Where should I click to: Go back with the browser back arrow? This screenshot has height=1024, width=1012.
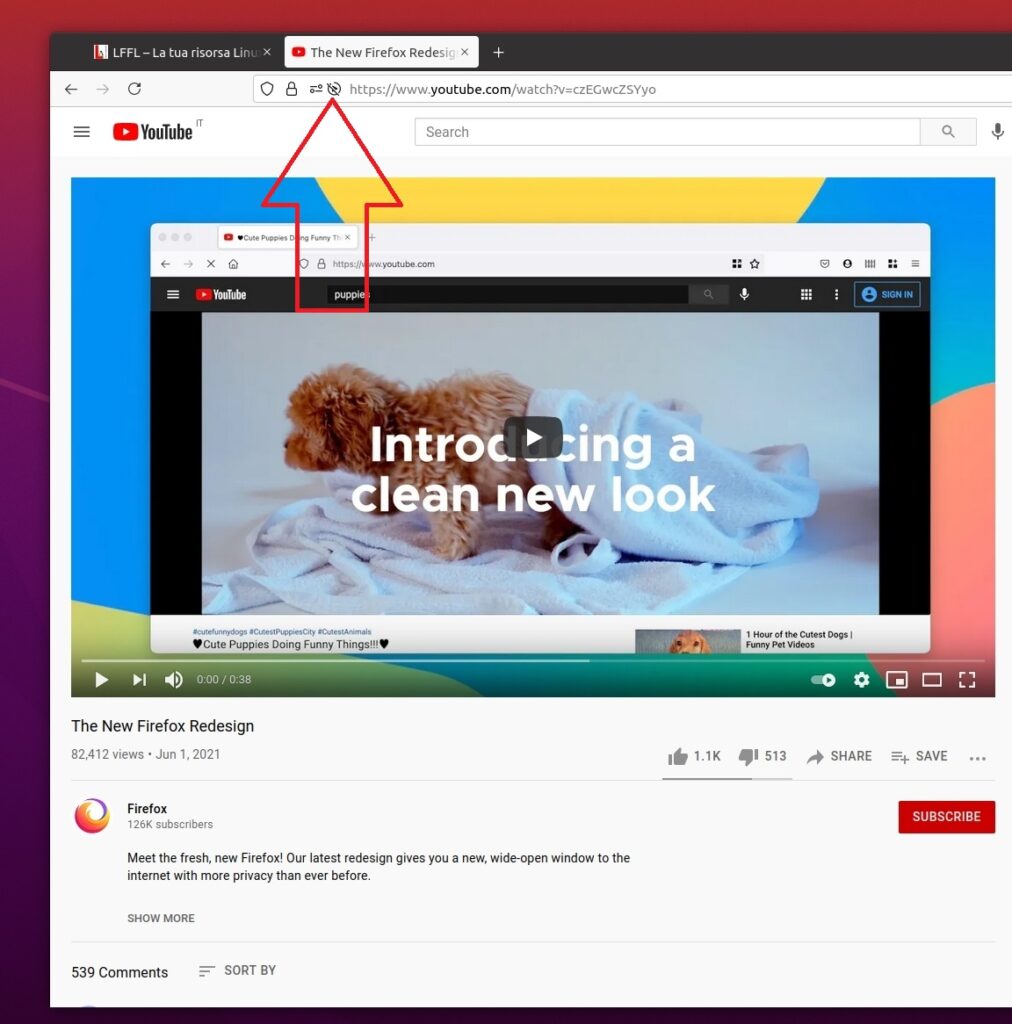tap(71, 89)
